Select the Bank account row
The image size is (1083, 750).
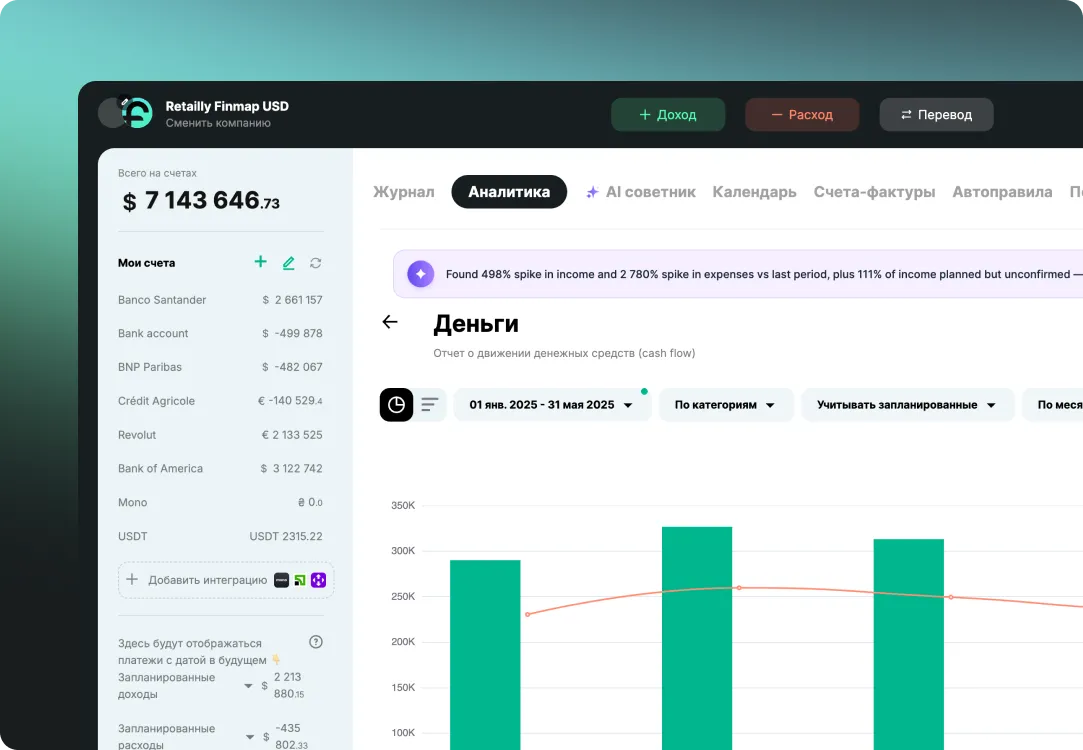coord(220,334)
